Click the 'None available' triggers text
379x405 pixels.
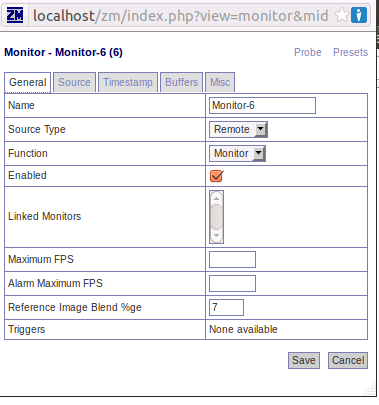point(243,329)
